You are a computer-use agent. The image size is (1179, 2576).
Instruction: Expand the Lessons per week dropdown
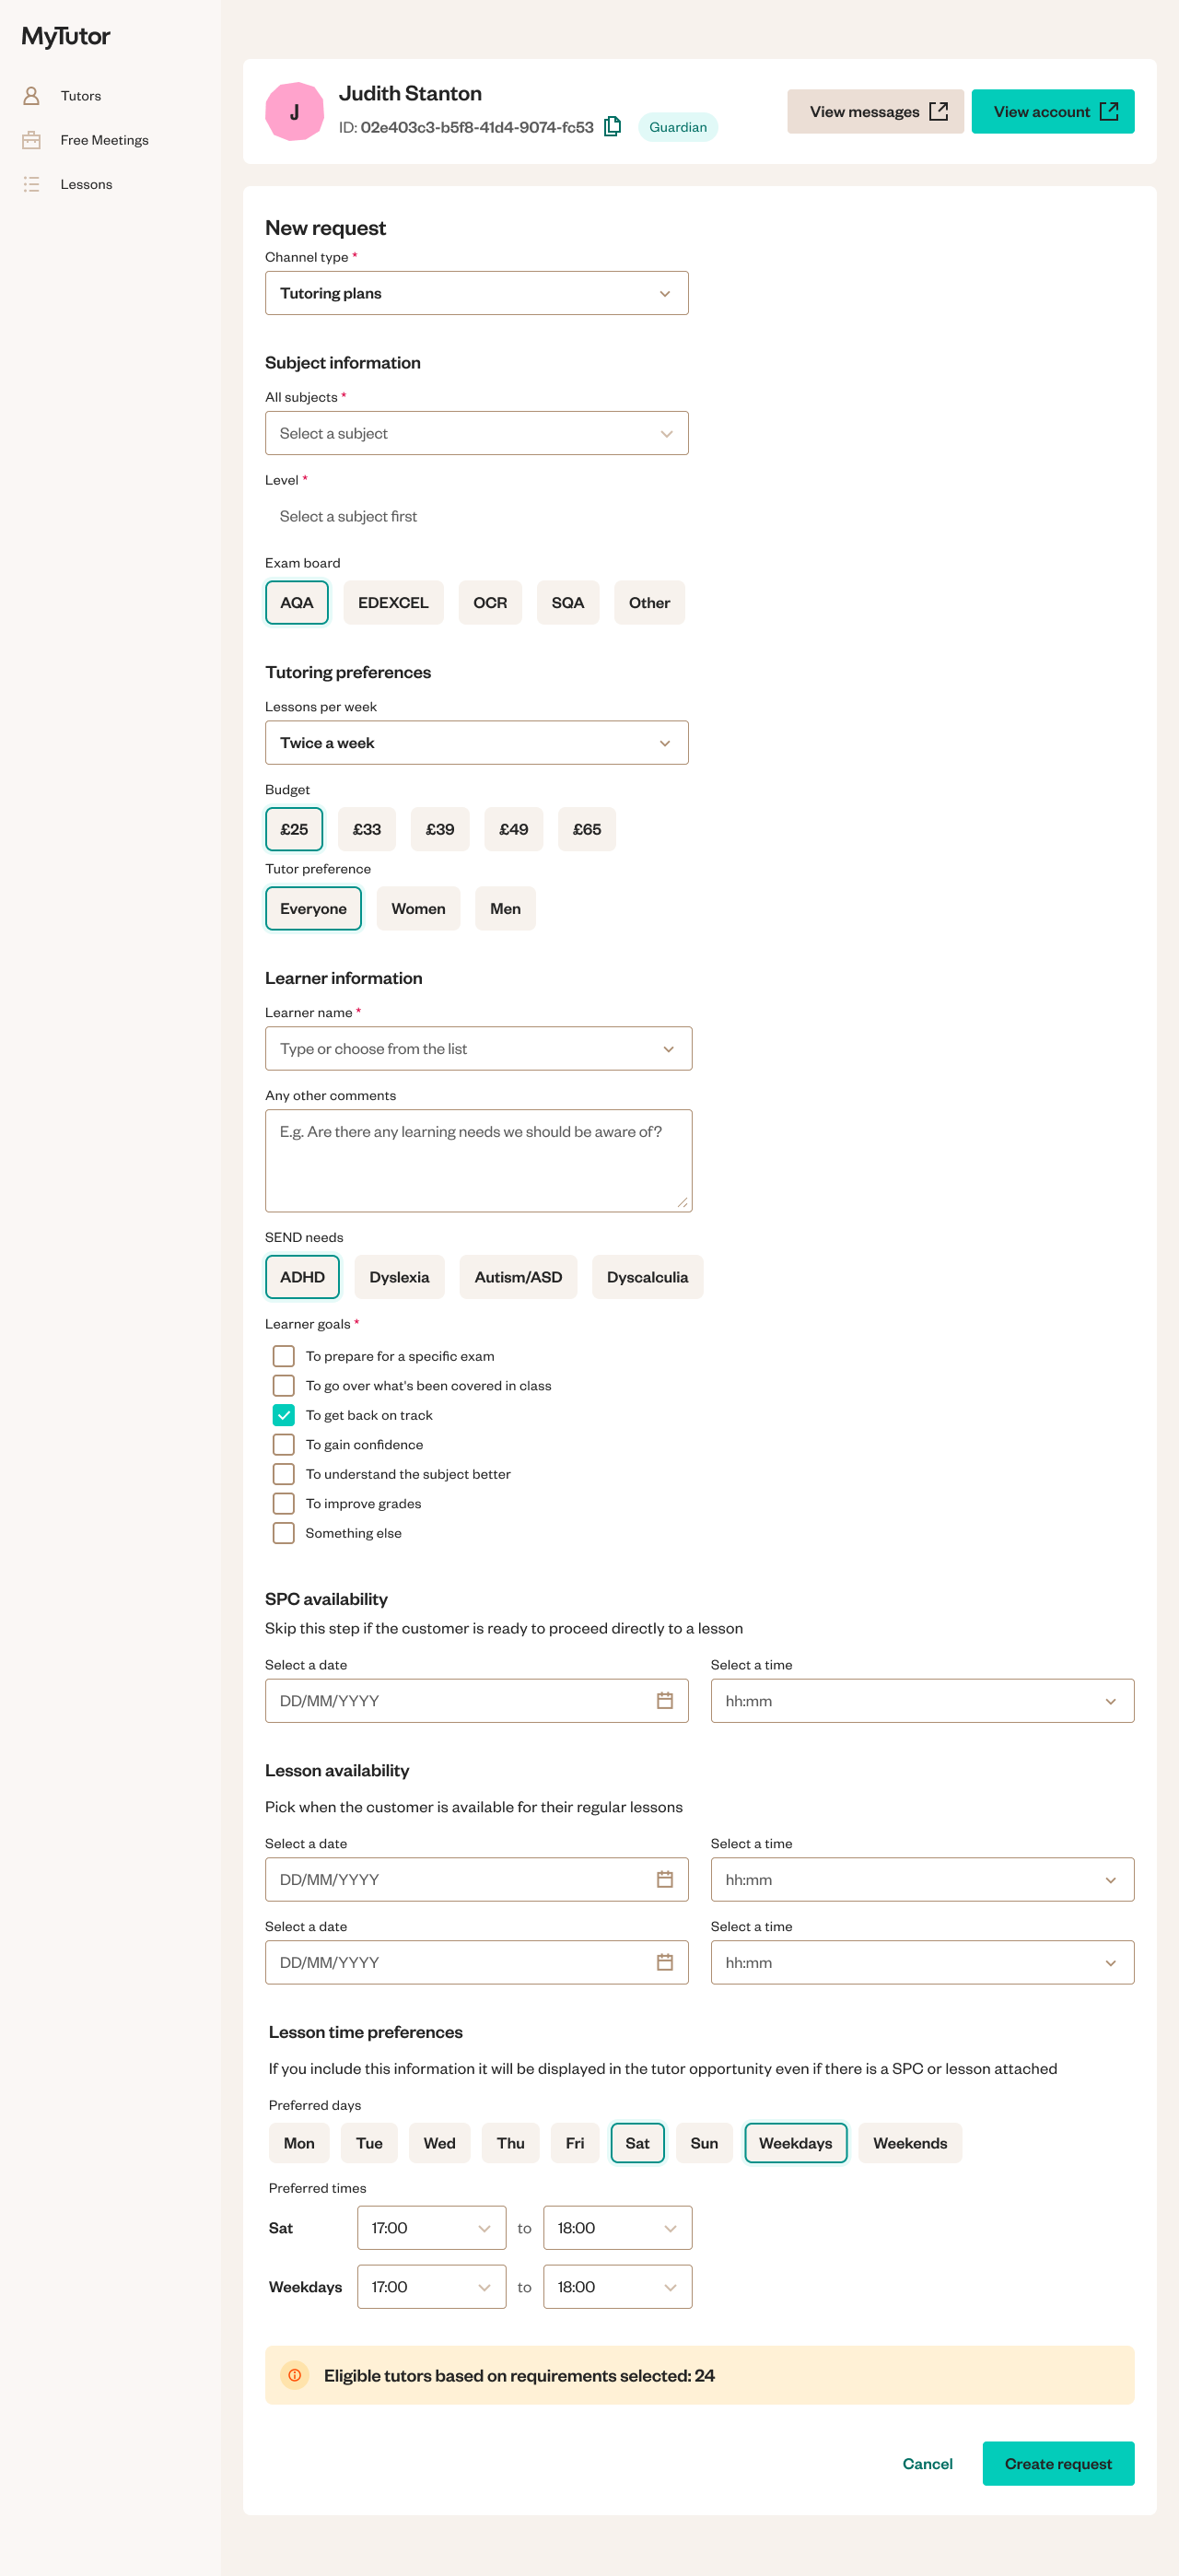(477, 743)
